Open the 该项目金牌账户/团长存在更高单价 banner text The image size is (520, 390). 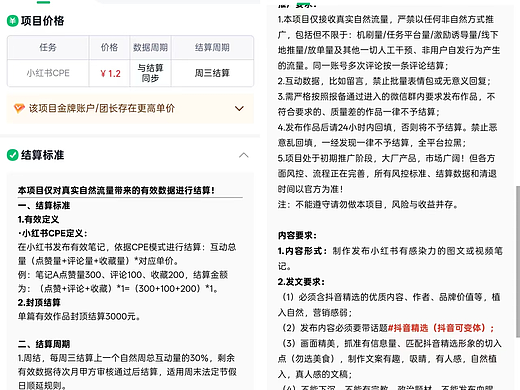point(102,108)
